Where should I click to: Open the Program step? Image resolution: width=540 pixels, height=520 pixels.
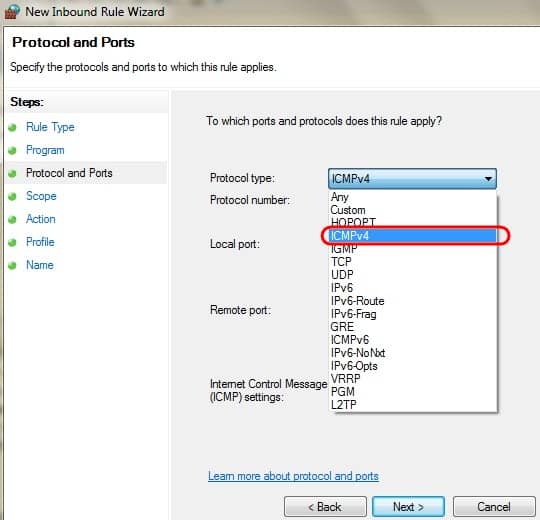[45, 150]
